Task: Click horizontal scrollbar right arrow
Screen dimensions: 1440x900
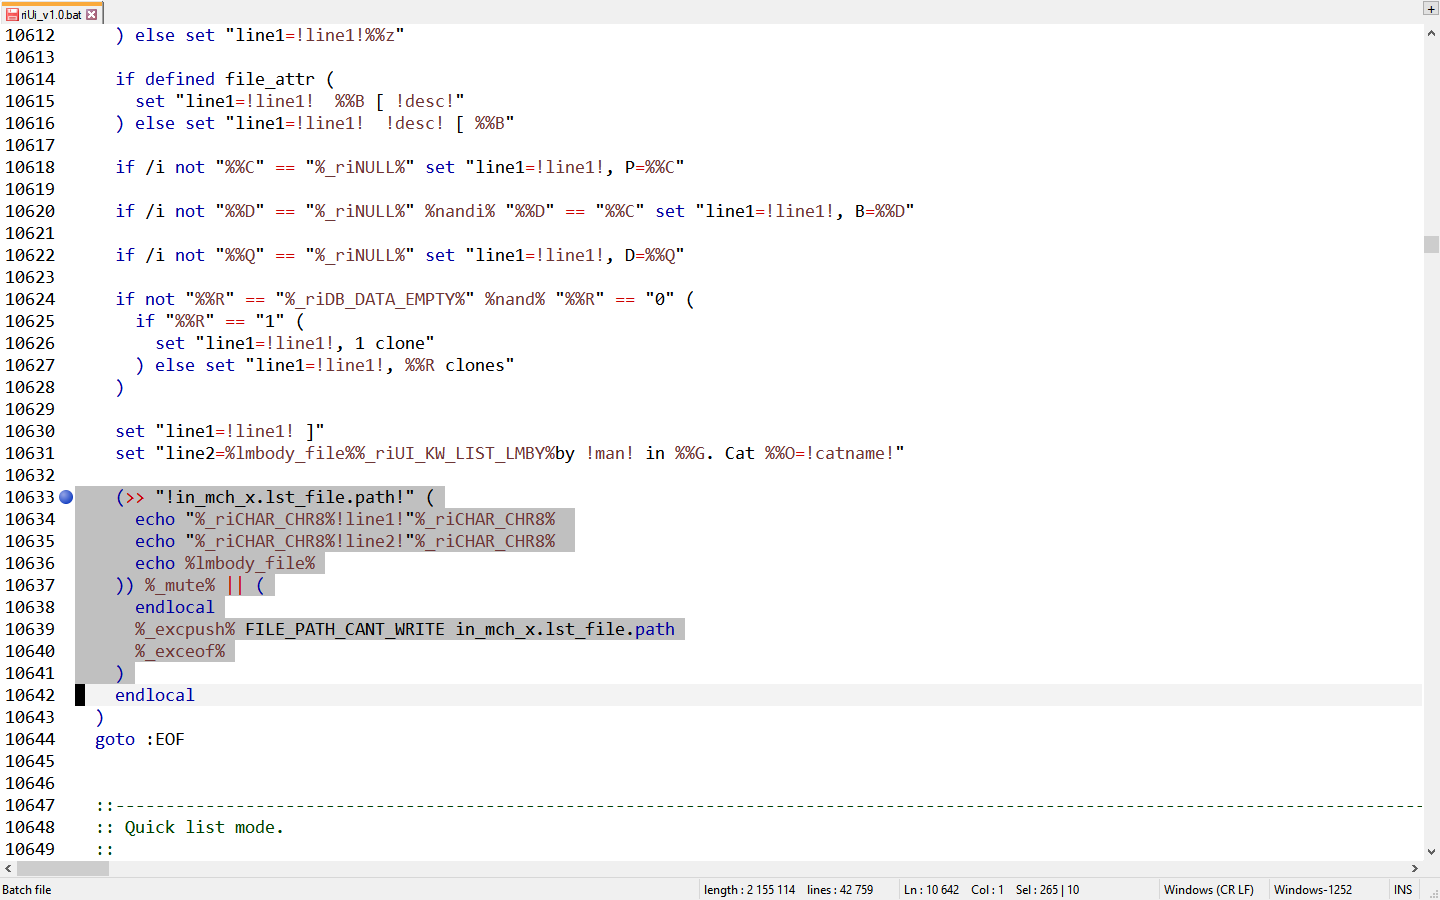Action: point(1415,868)
